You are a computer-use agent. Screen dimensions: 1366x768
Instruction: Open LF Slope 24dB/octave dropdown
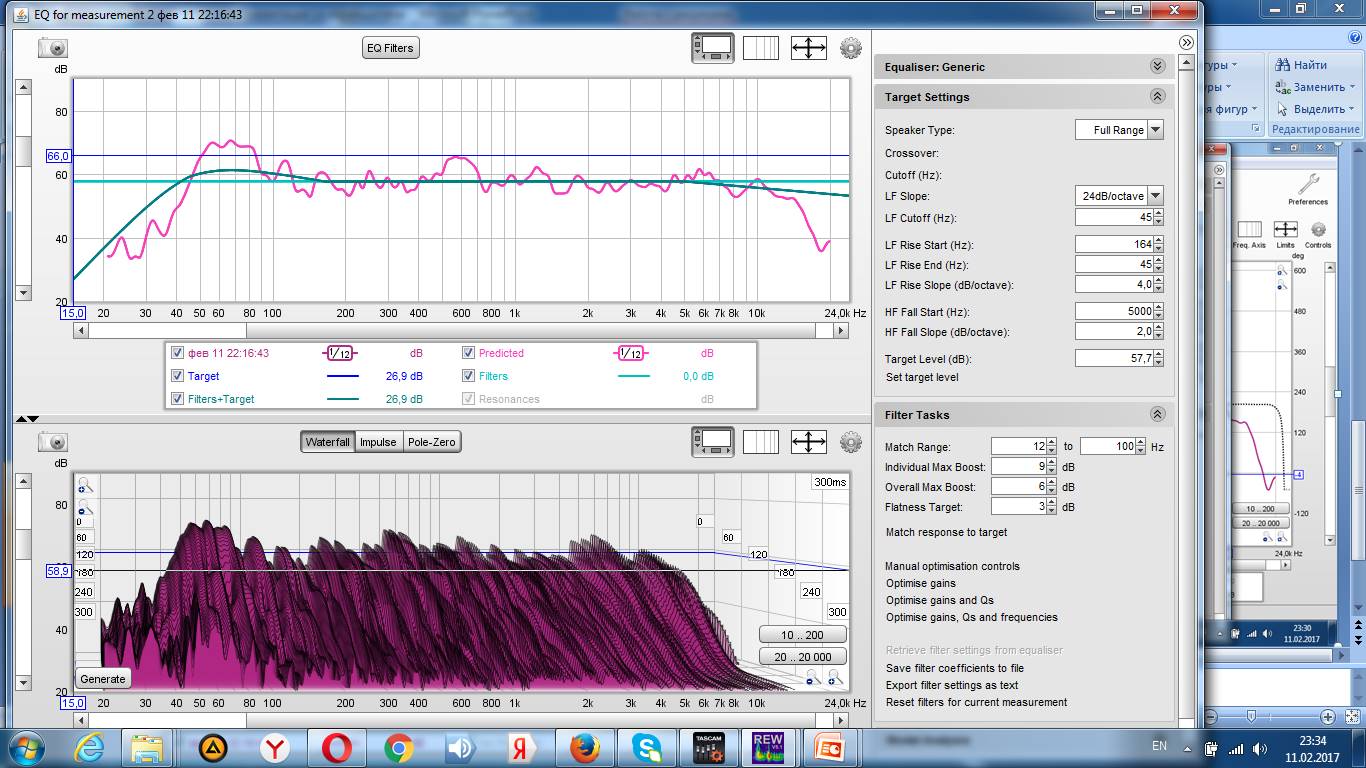pos(1155,196)
